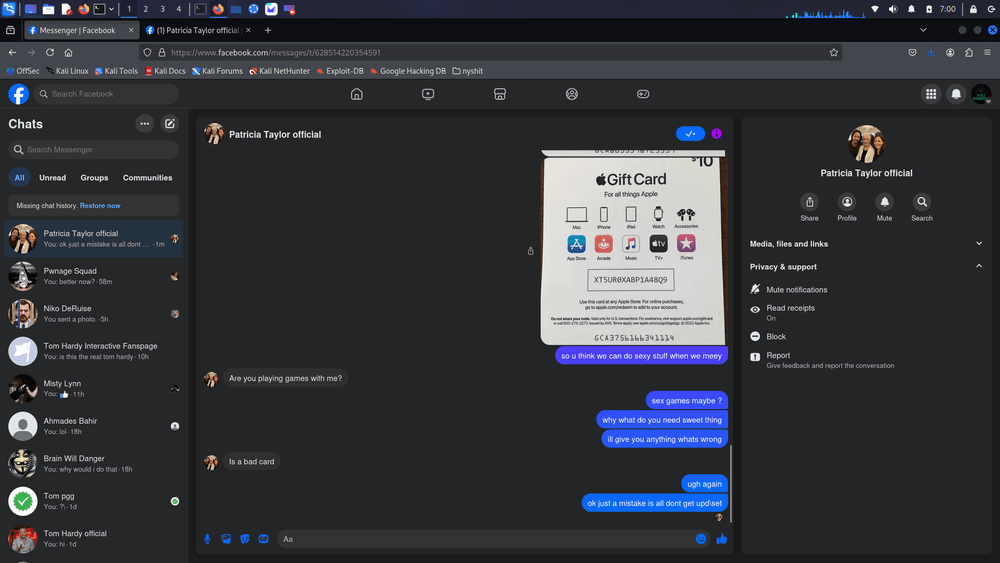
Task: Open Facebook notifications bell
Action: (956, 94)
